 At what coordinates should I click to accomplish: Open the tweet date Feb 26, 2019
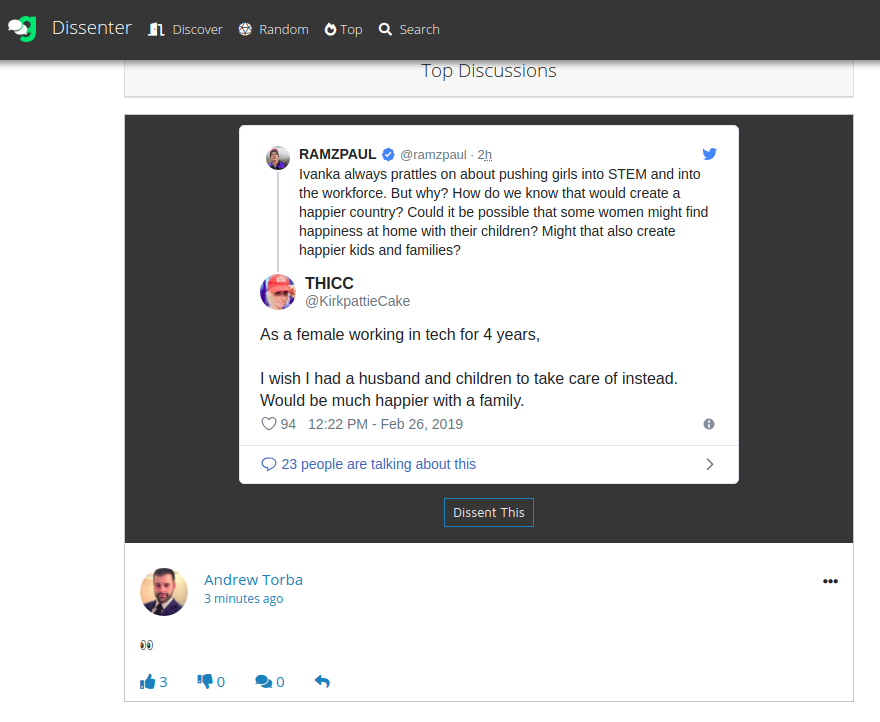[386, 424]
